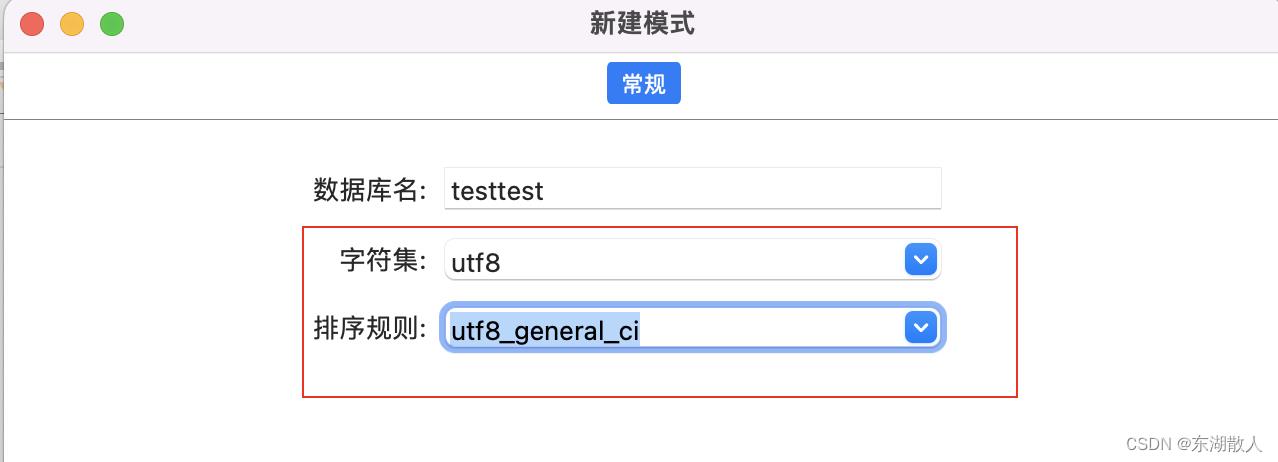Click the 数据库名 label
The image size is (1278, 462).
(x=370, y=190)
